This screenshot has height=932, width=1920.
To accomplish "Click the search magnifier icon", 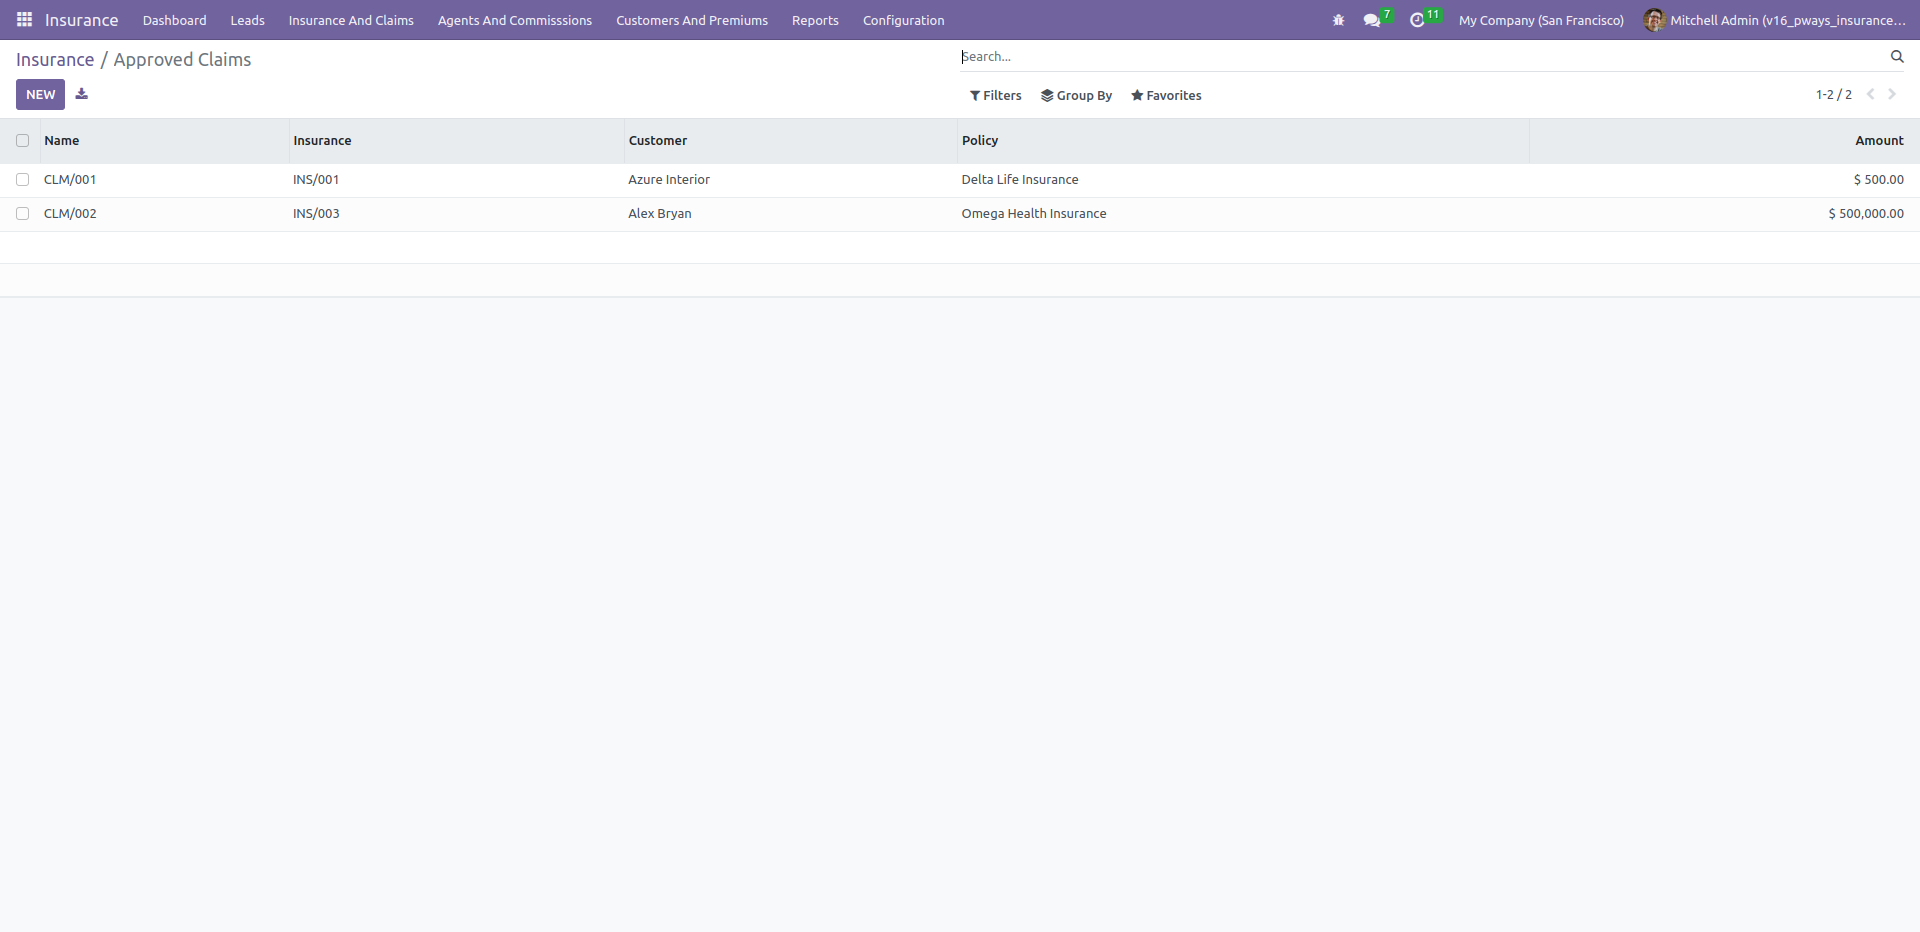I will click(x=1897, y=57).
